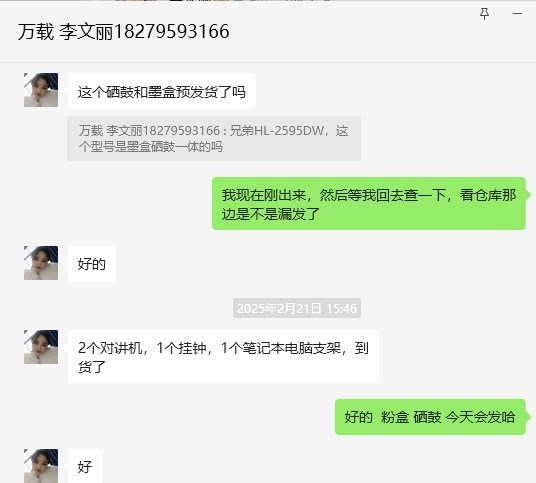
Task: Open contact avatar next to 好的 reply
Action: pyautogui.click(x=41, y=263)
